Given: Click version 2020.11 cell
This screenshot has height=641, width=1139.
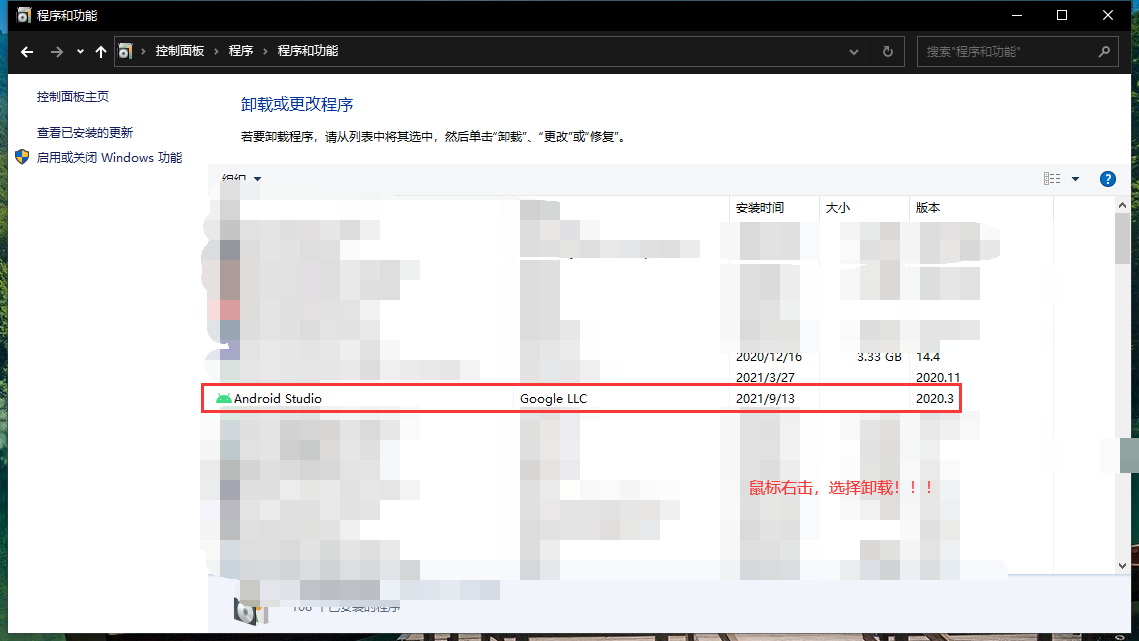Looking at the screenshot, I should [x=938, y=377].
